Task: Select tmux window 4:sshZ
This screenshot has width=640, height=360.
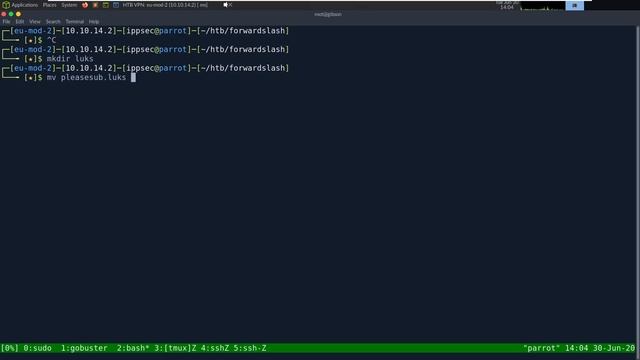Action: point(215,348)
